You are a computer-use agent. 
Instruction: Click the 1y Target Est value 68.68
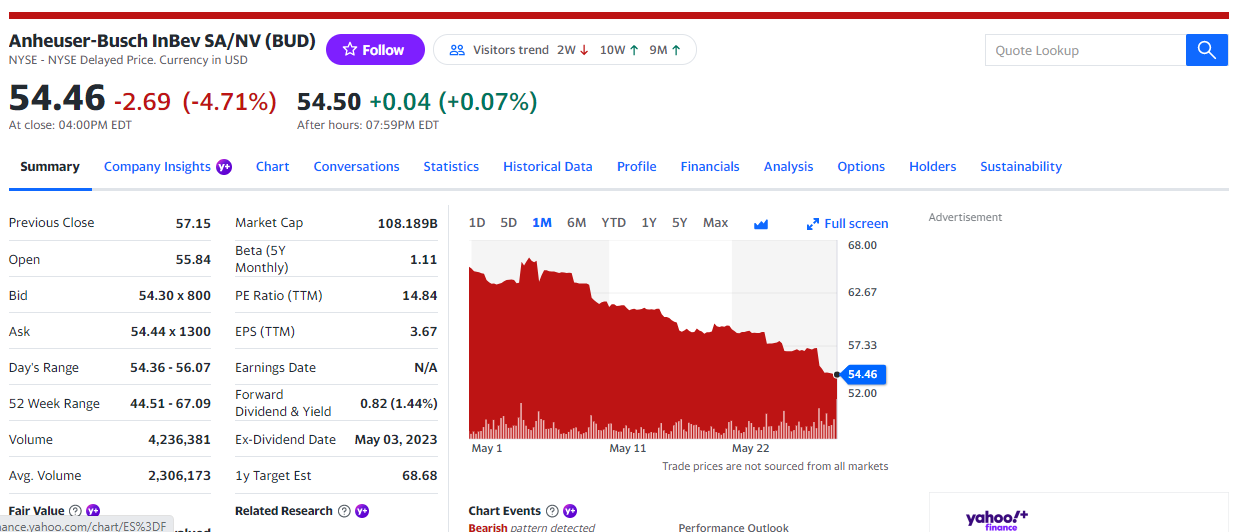420,476
